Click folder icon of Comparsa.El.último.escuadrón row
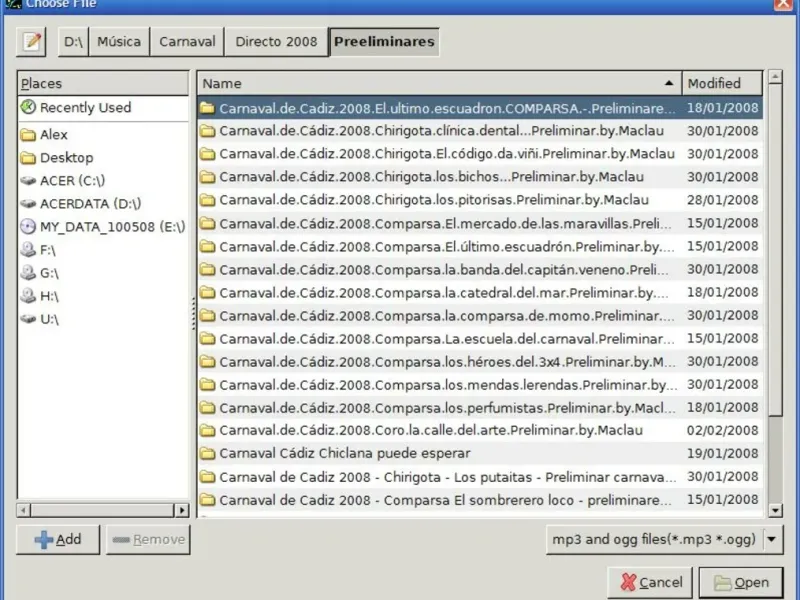800x600 pixels. 207,246
